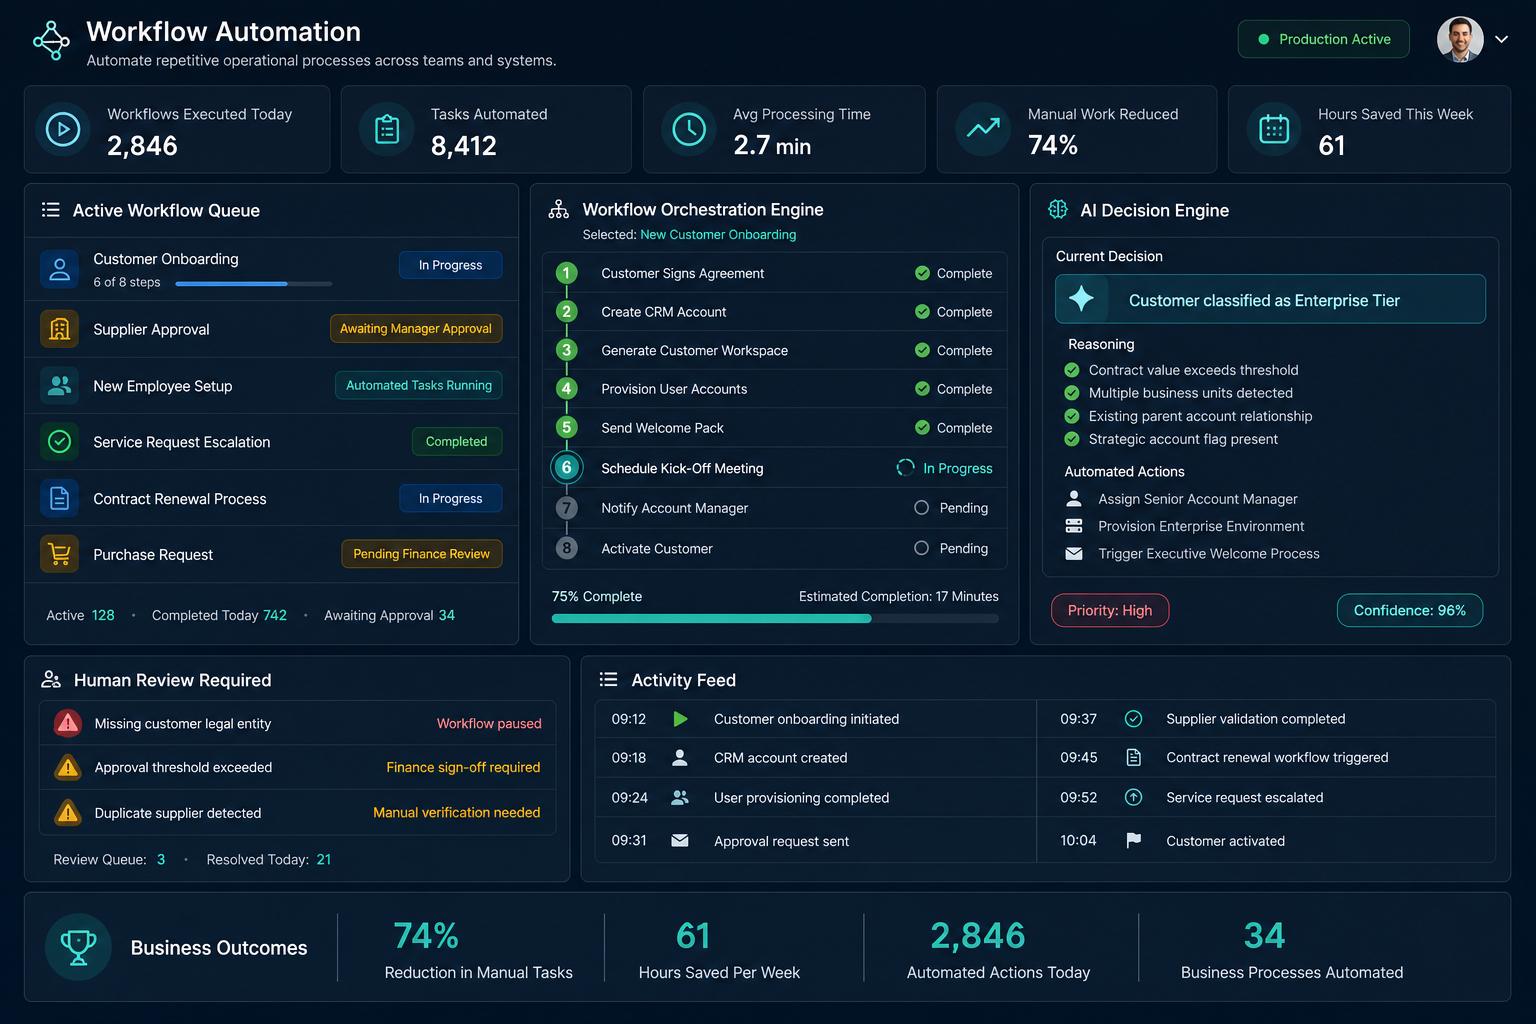
Task: Click the Automated Tasks Running badge
Action: coord(418,385)
